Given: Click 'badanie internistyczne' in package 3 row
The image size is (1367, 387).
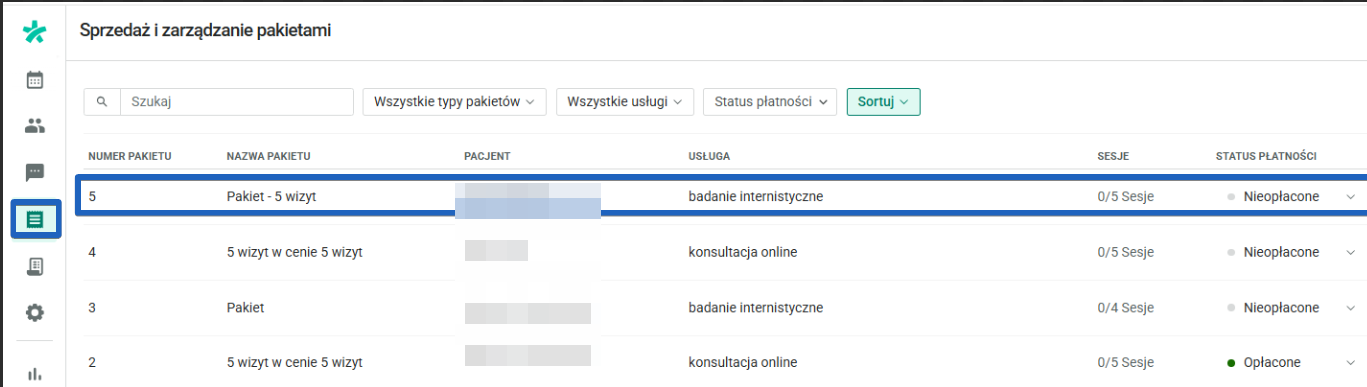Looking at the screenshot, I should coord(756,308).
